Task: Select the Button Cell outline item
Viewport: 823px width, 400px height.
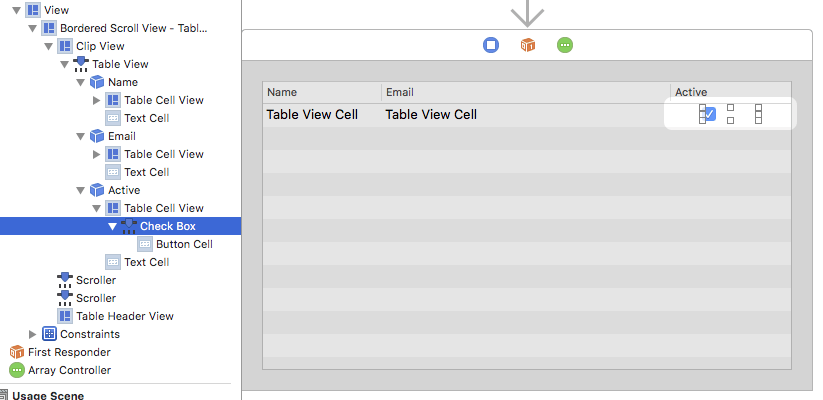Action: (184, 244)
